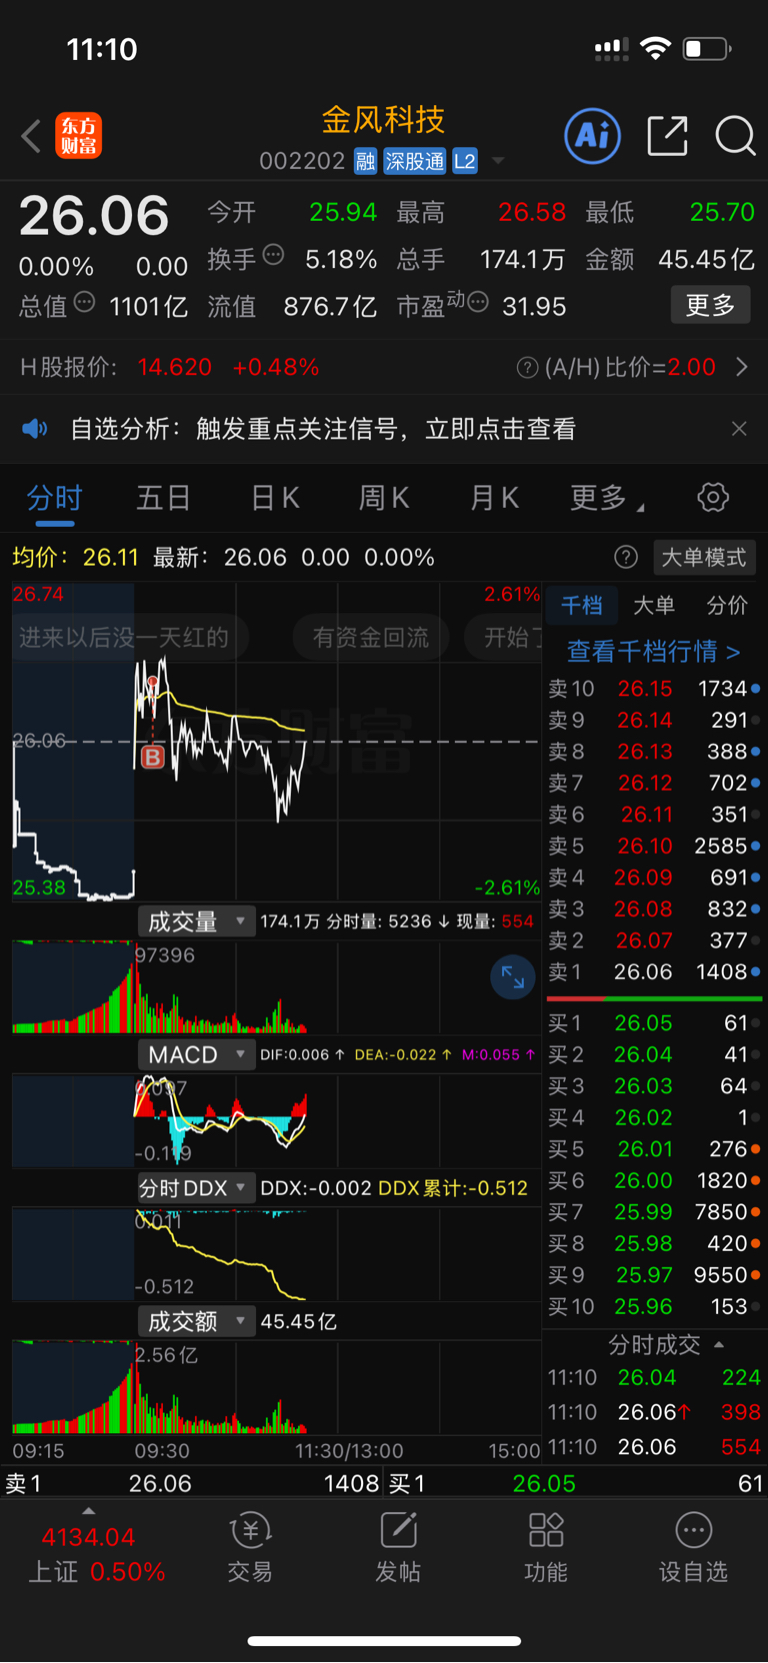Open the 成交量 indicator dropdown
This screenshot has height=1663, width=768.
(196, 921)
